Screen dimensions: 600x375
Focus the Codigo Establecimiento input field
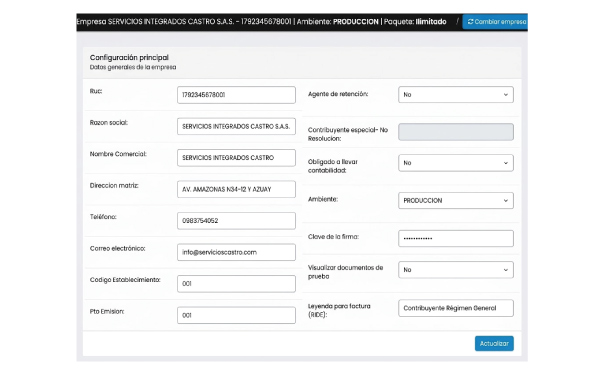[236, 284]
